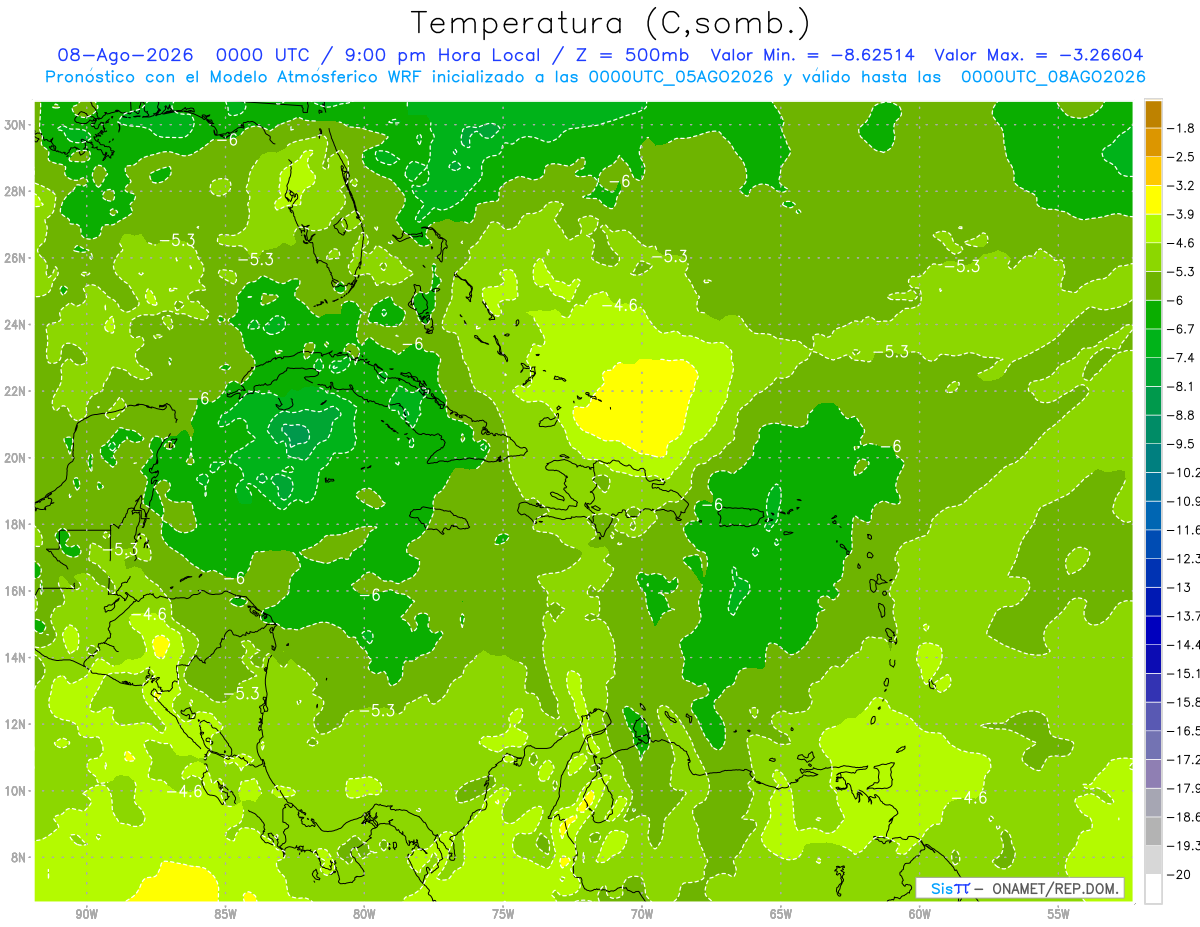Click the latitude label '16N'

click(x=17, y=591)
